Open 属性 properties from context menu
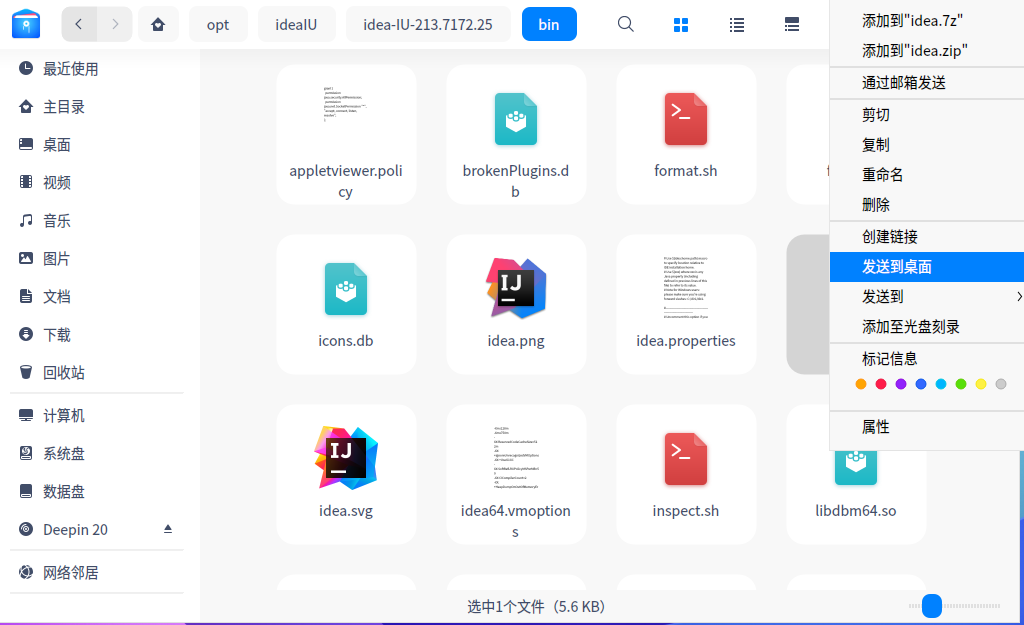 click(927, 427)
